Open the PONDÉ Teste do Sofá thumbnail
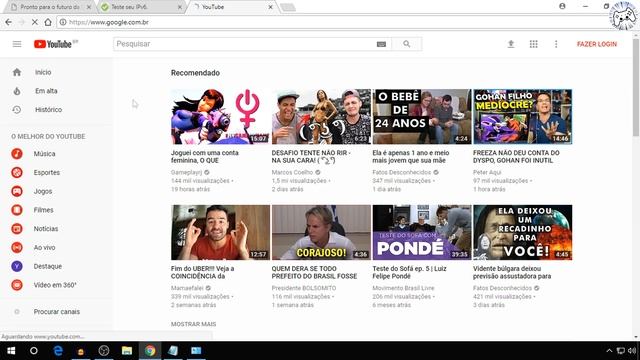 (422, 232)
